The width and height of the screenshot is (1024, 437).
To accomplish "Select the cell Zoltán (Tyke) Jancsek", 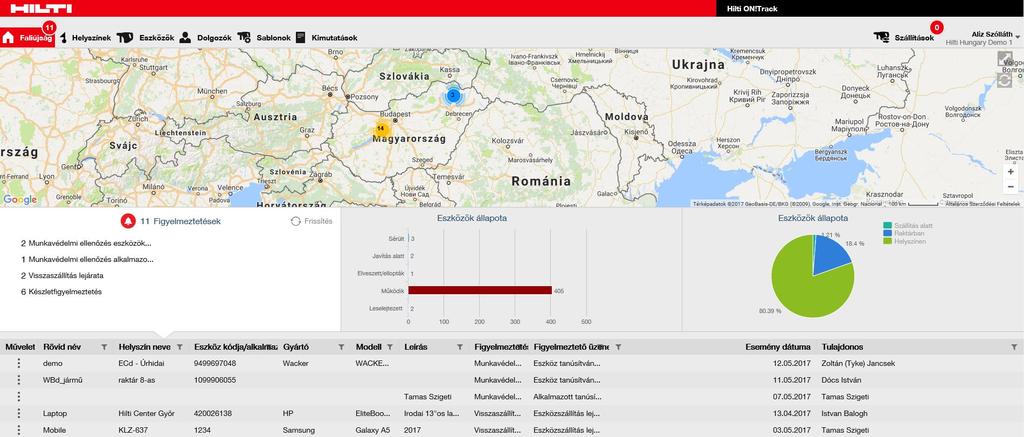I will point(858,363).
